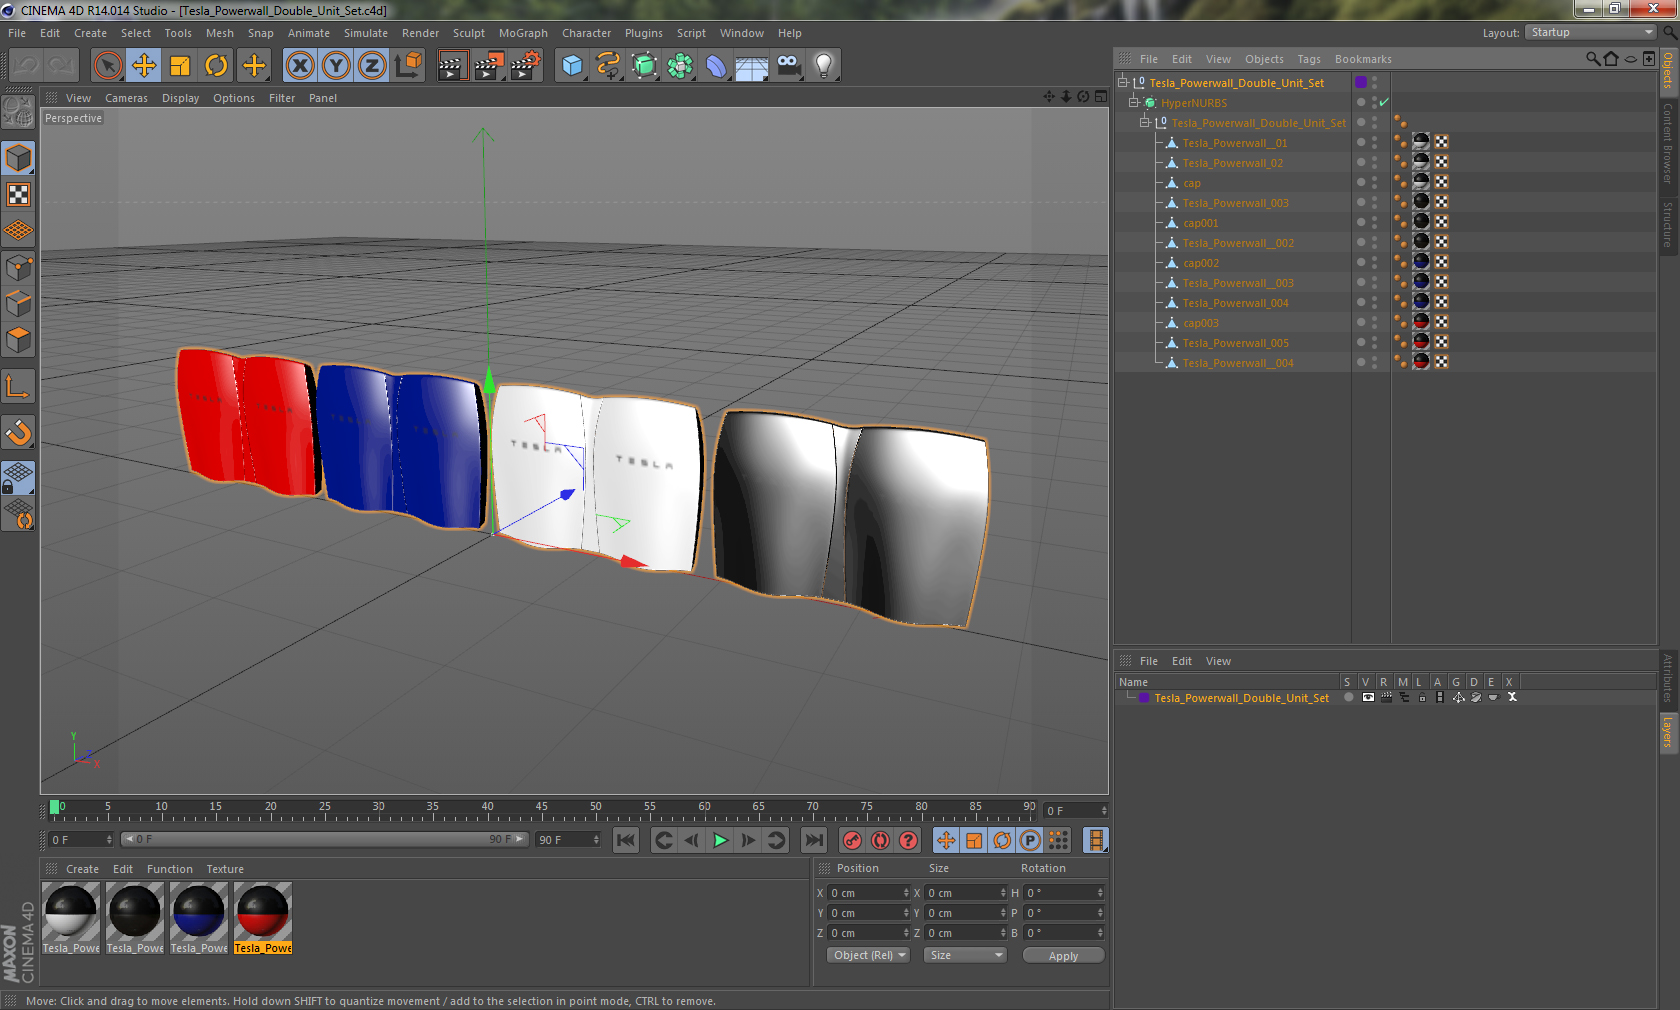1680x1010 pixels.
Task: Toggle Z-axis lock
Action: click(372, 66)
